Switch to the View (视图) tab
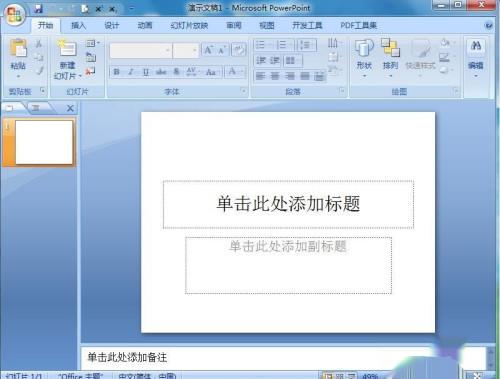The image size is (500, 379). pyautogui.click(x=267, y=25)
